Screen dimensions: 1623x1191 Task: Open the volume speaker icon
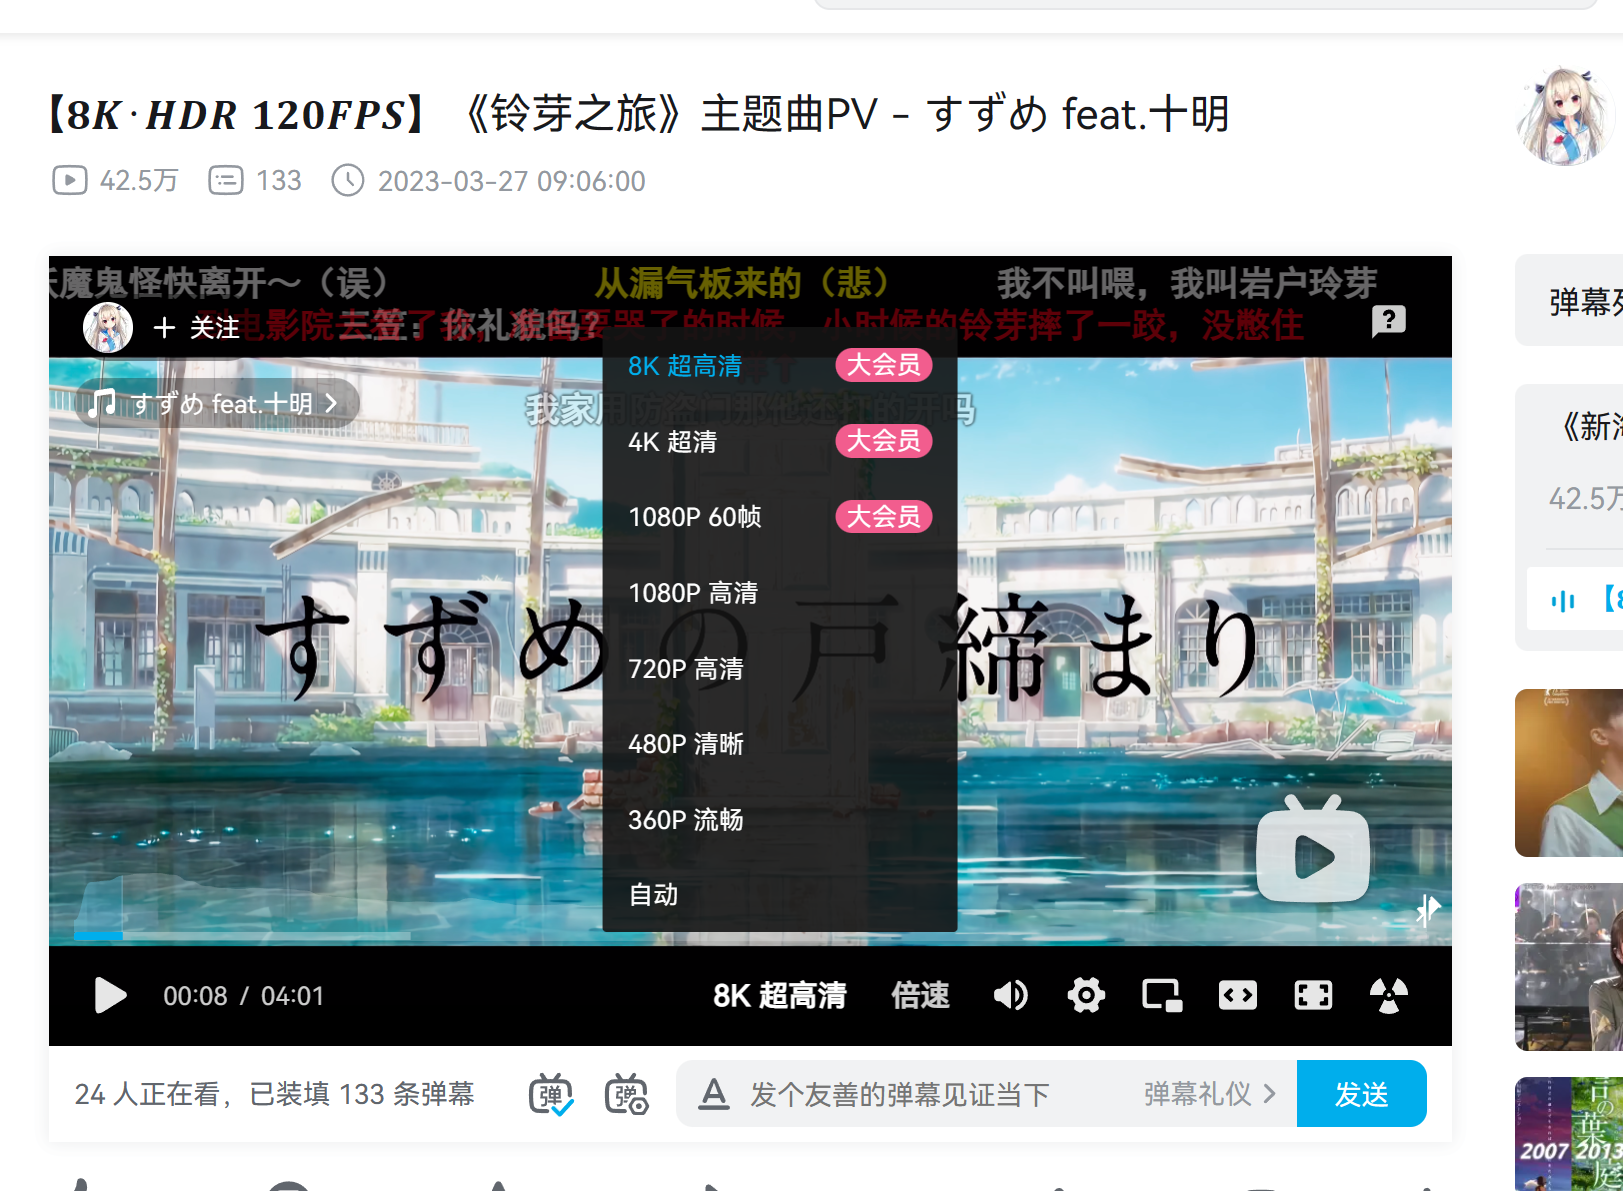point(1010,995)
